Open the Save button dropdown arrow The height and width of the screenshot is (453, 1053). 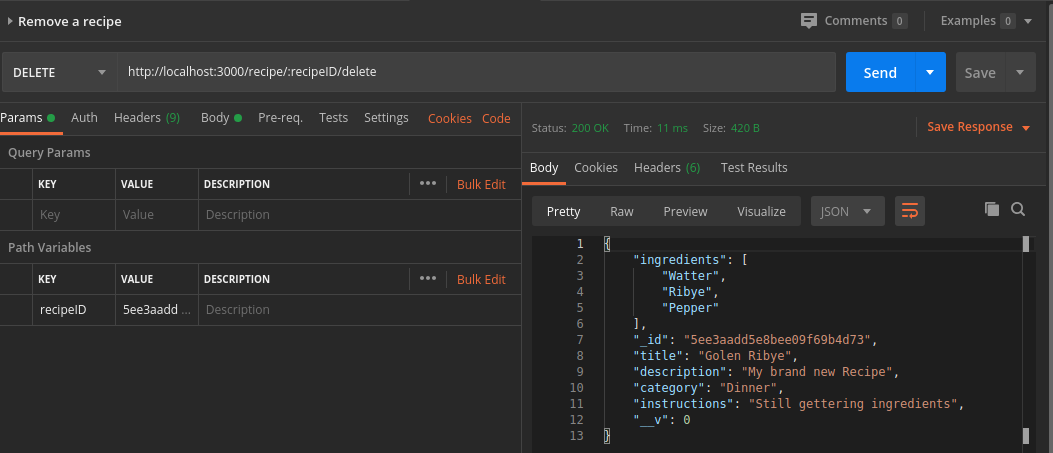(x=1020, y=72)
